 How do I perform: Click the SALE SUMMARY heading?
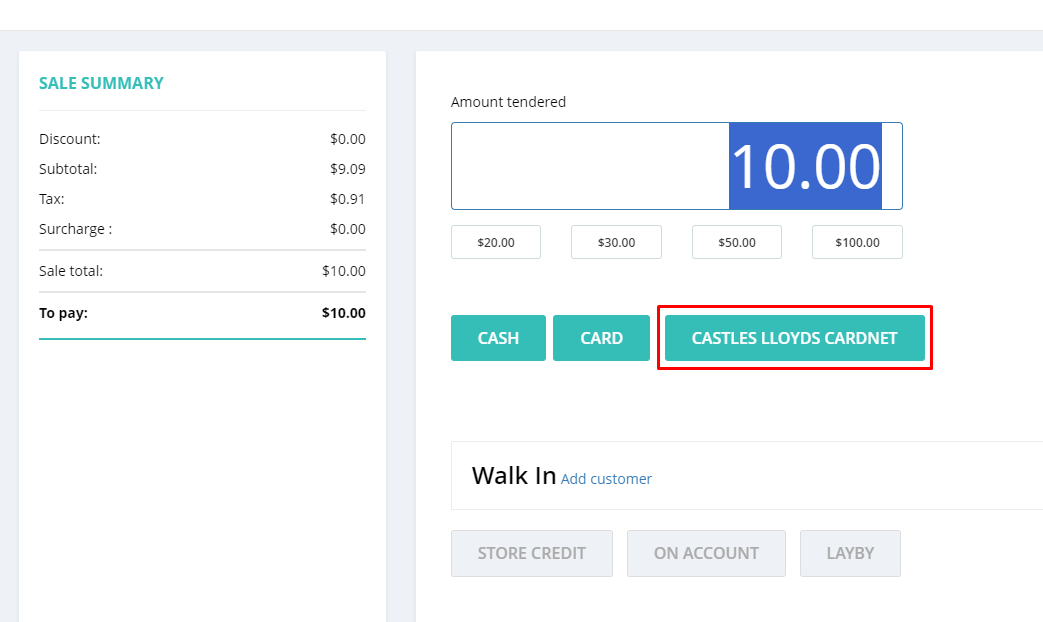click(x=101, y=83)
